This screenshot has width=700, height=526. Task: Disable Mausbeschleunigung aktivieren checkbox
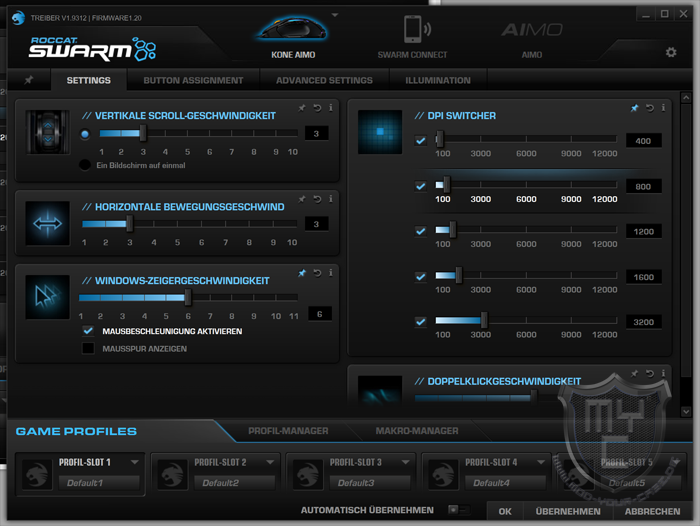pyautogui.click(x=88, y=331)
